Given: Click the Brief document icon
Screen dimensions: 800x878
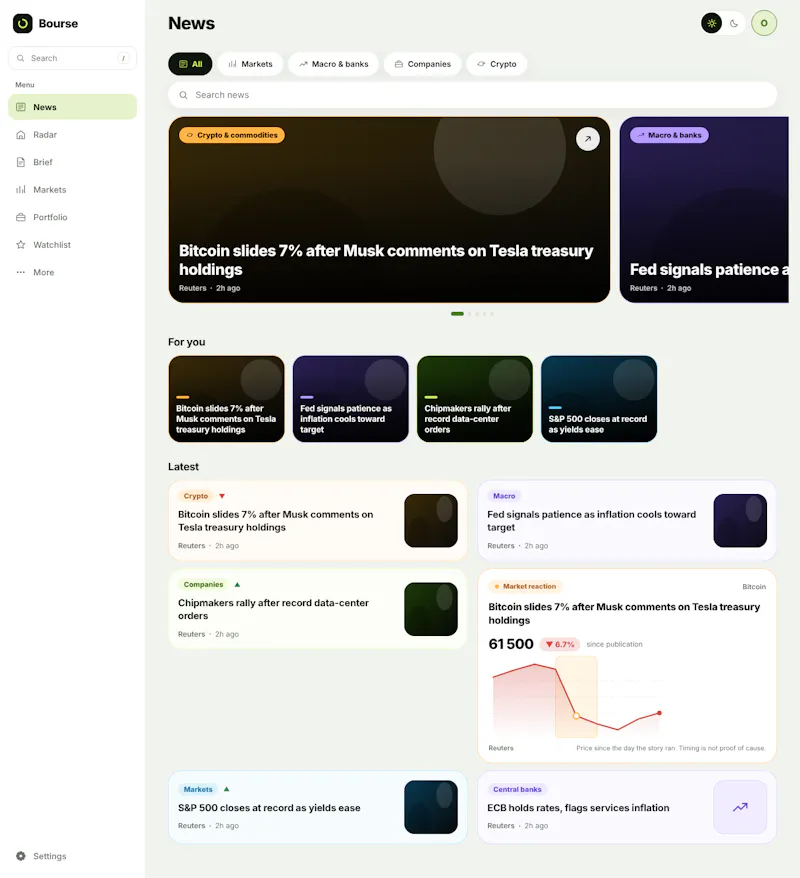Looking at the screenshot, I should pyautogui.click(x=21, y=162).
